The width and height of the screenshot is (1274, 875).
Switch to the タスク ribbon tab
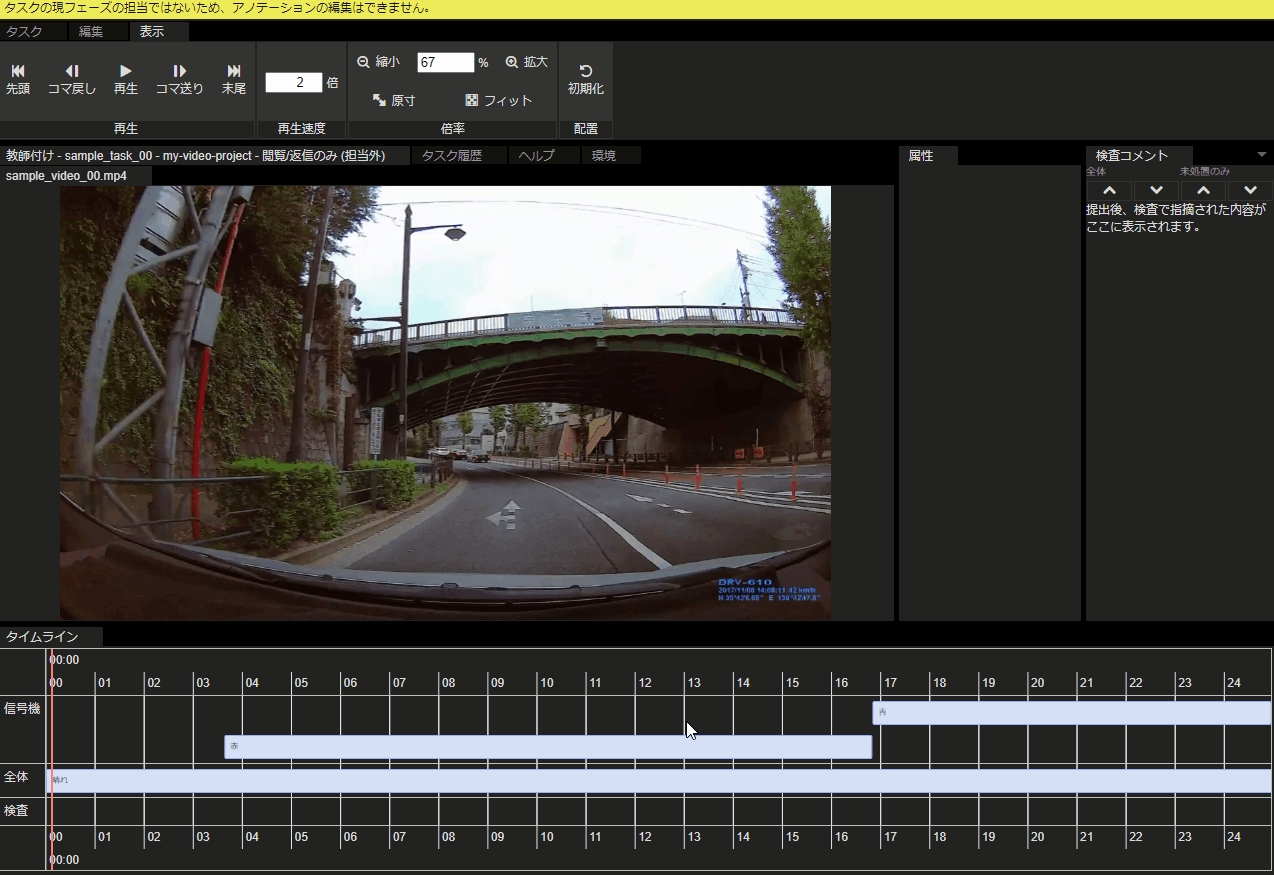click(24, 31)
